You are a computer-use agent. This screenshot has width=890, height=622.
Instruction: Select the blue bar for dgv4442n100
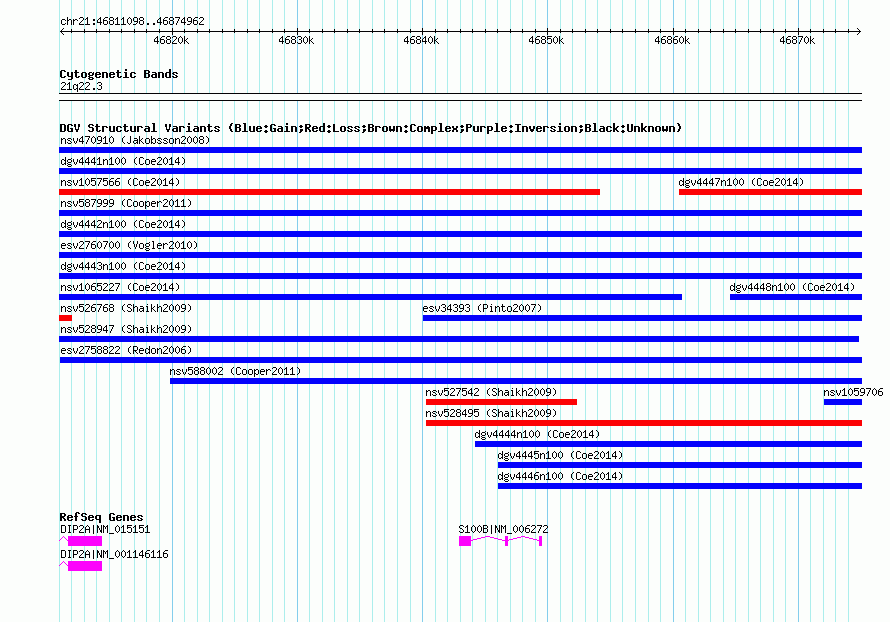pos(460,234)
